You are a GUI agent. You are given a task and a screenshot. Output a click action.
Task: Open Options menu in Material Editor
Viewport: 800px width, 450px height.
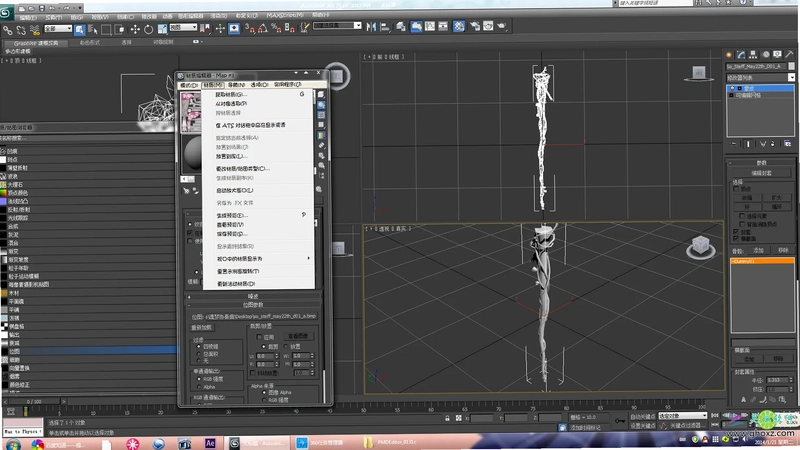tap(260, 85)
